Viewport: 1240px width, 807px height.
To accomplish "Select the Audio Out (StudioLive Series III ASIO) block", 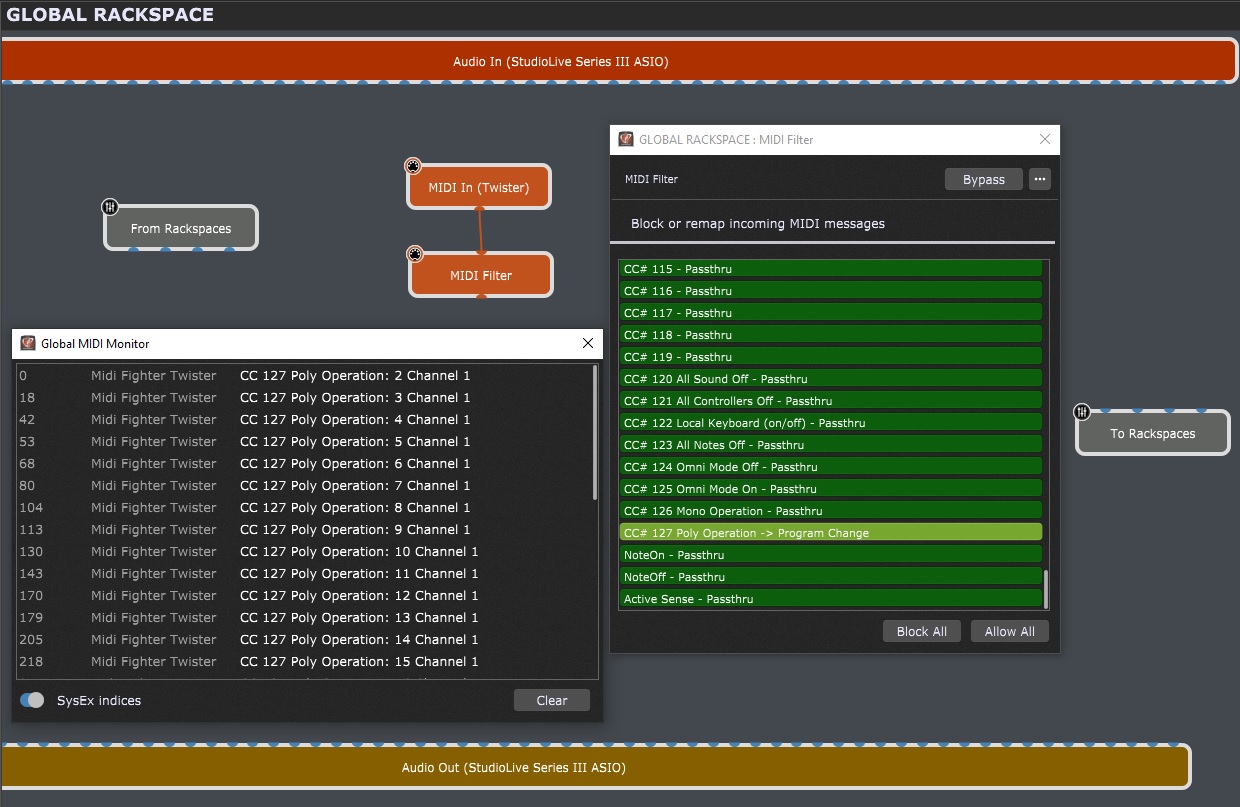I will coord(595,768).
